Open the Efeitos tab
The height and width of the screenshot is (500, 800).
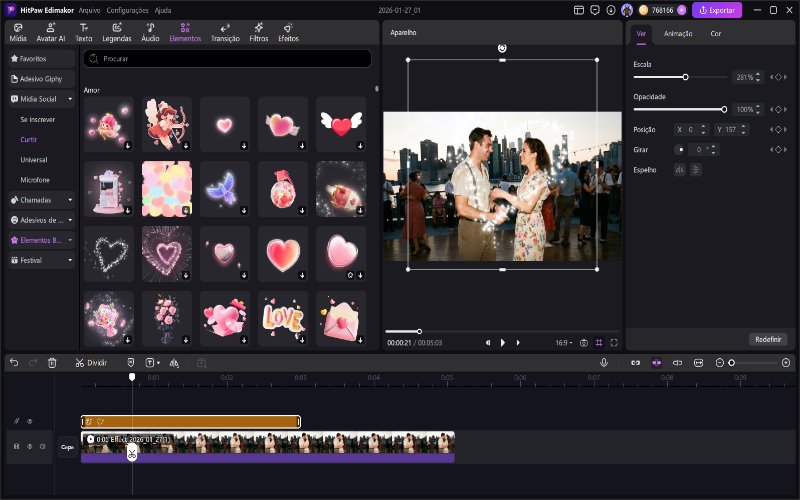(x=288, y=33)
